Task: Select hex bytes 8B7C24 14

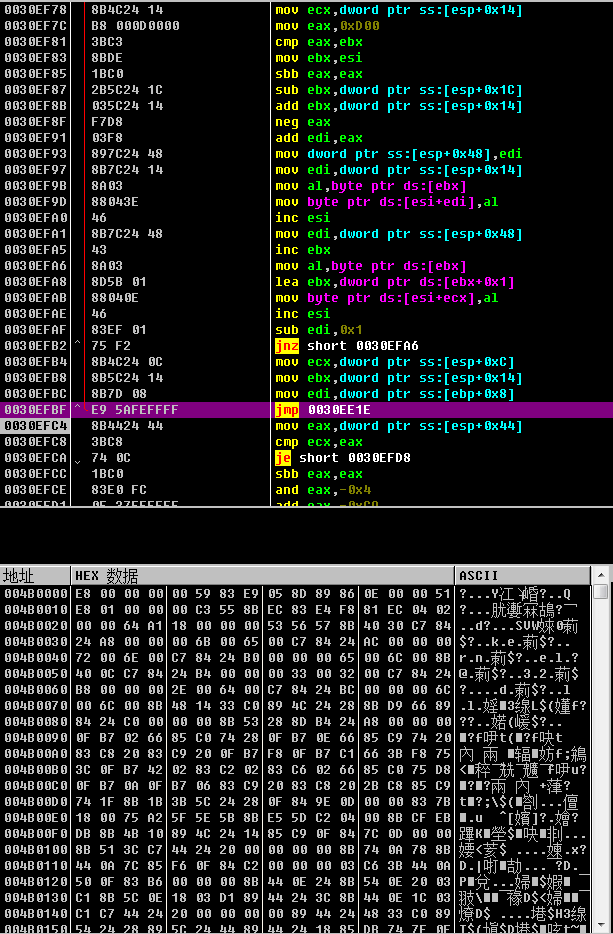Action: (127, 170)
